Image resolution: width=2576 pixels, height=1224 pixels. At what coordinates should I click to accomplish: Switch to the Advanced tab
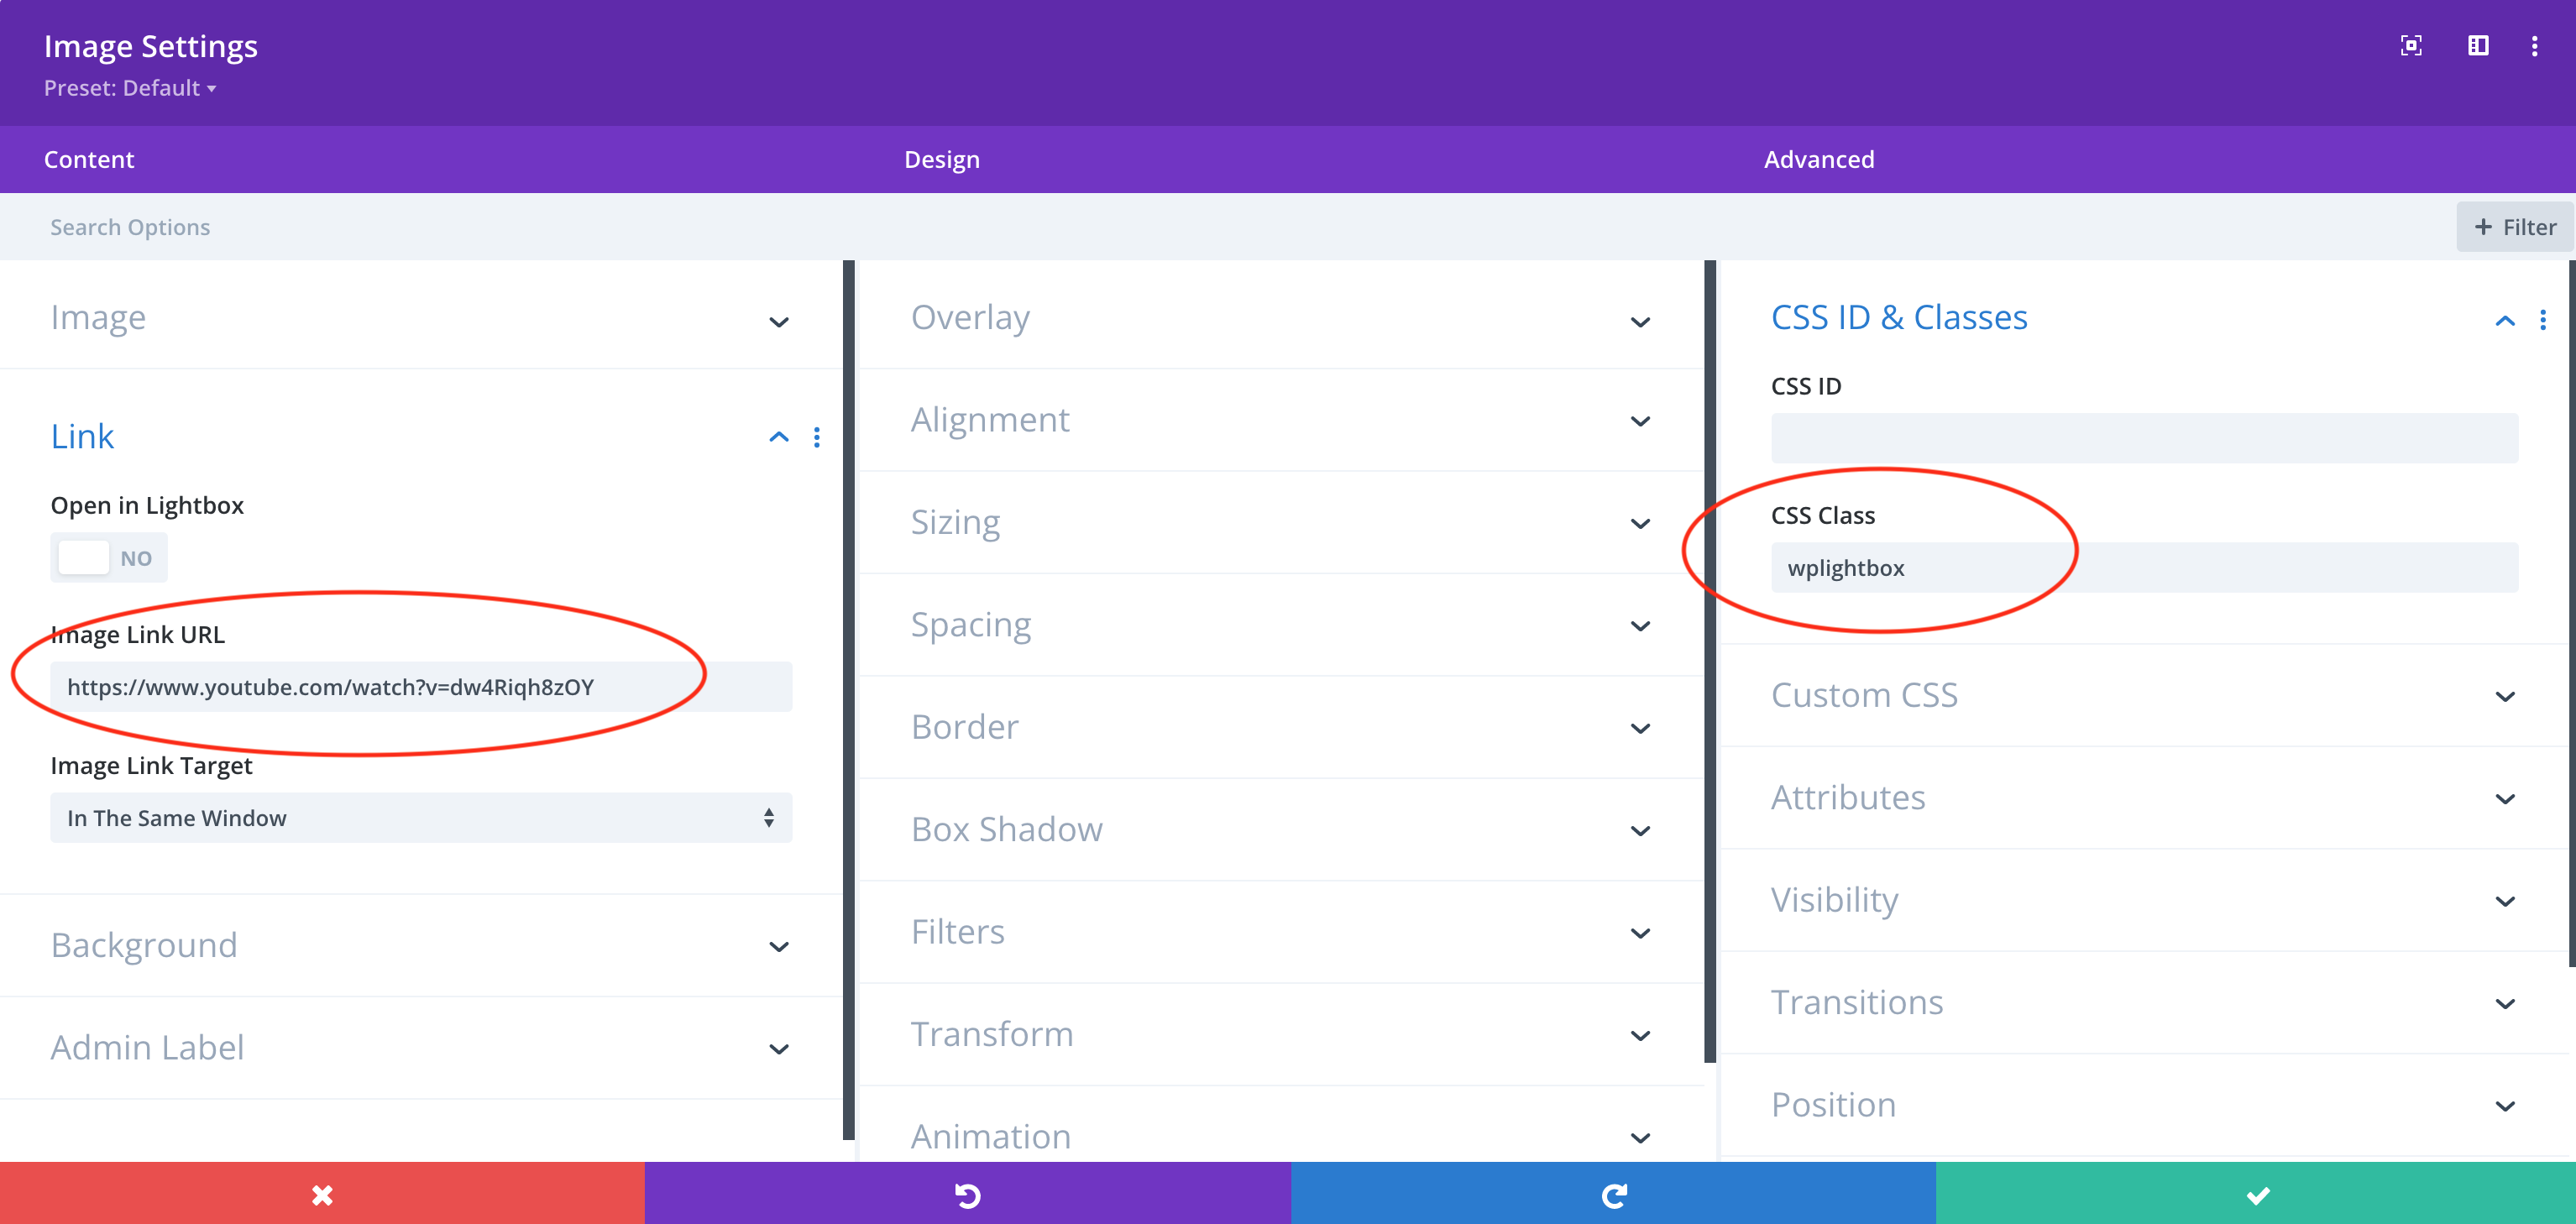pos(1818,159)
